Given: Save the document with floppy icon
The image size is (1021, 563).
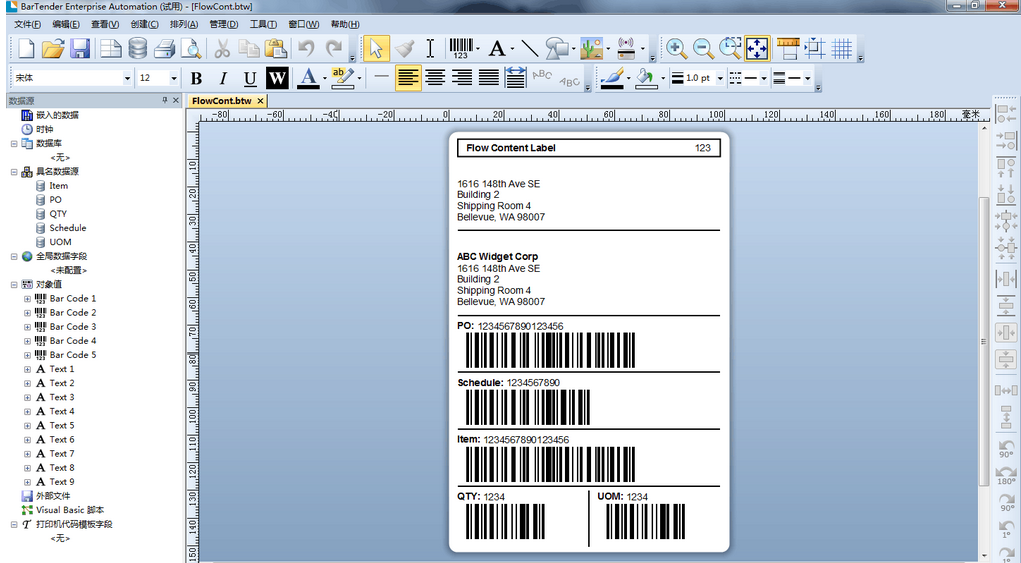Looking at the screenshot, I should (80, 49).
